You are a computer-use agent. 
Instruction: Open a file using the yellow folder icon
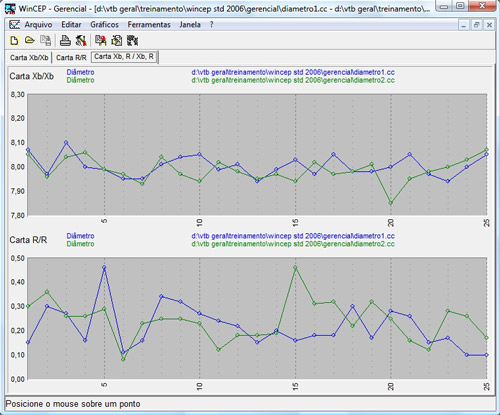tap(30, 41)
